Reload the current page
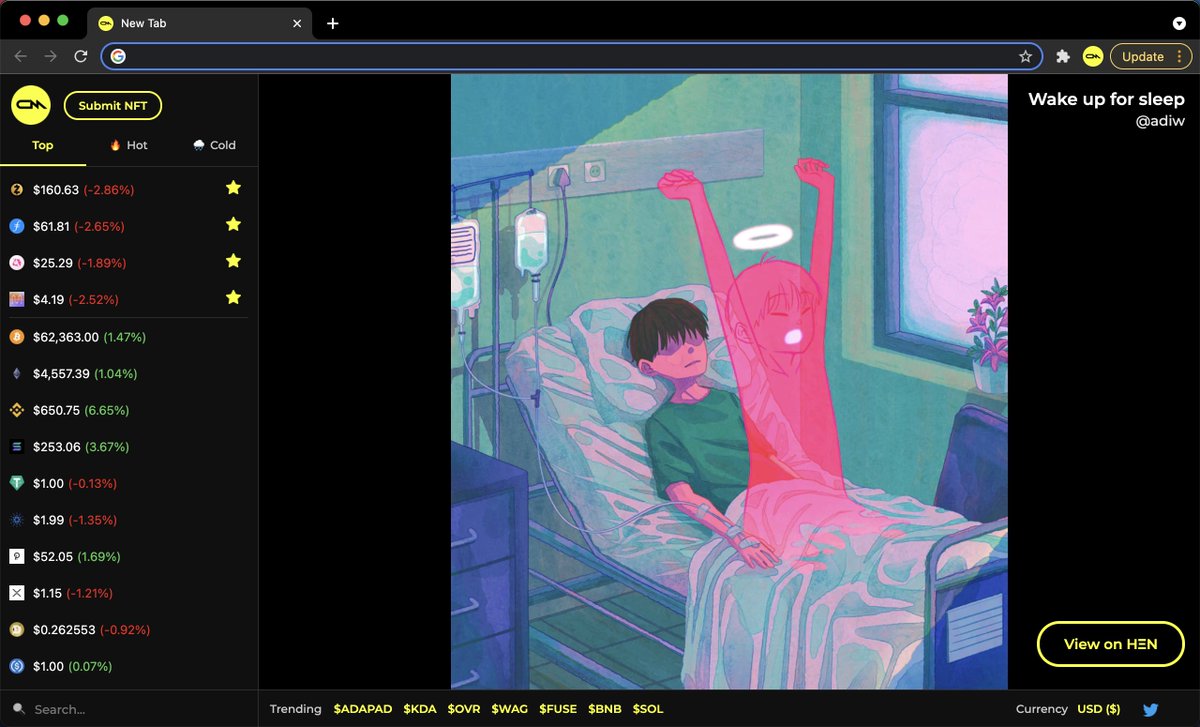This screenshot has height=727, width=1200. (x=81, y=57)
